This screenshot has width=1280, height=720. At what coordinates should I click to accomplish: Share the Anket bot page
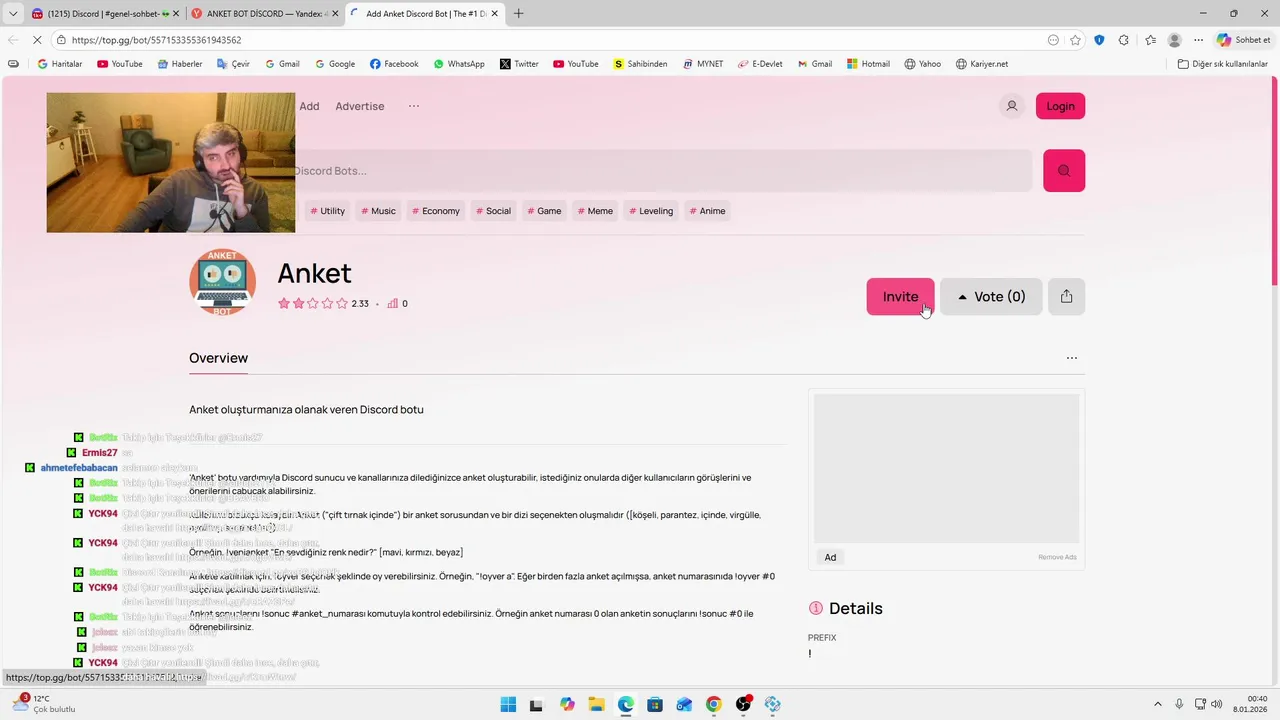(1066, 296)
